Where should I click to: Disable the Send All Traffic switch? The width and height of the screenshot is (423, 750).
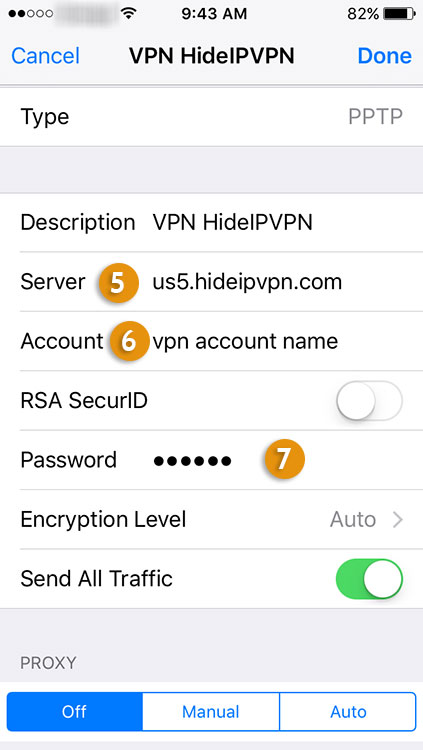pyautogui.click(x=369, y=579)
